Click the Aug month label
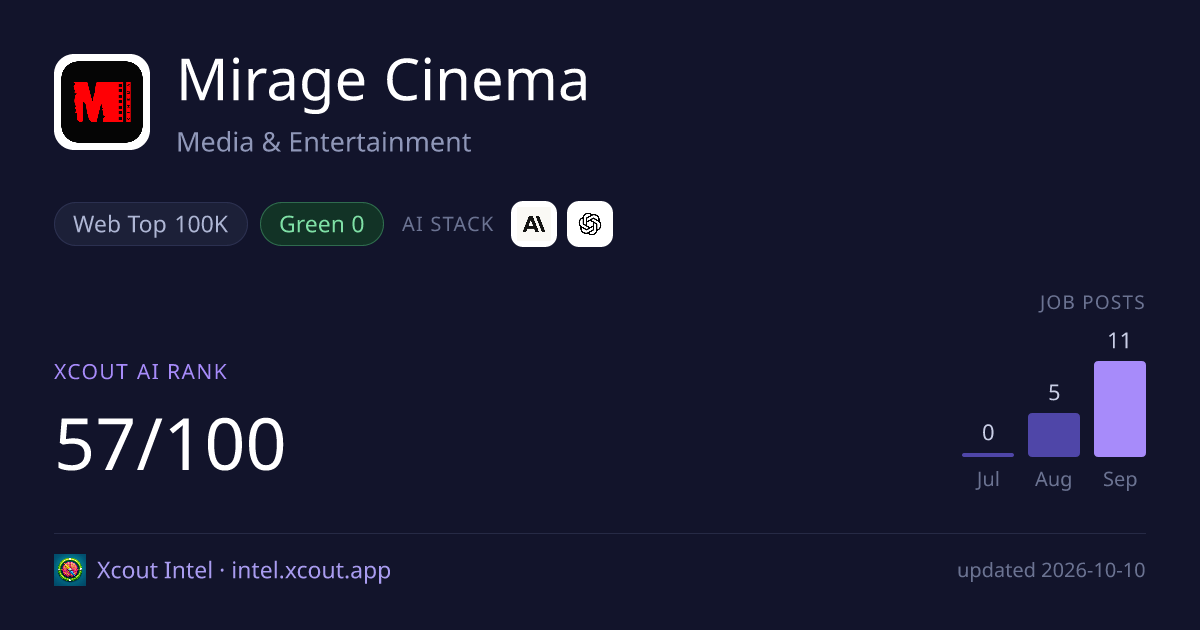This screenshot has width=1200, height=630. point(1054,480)
